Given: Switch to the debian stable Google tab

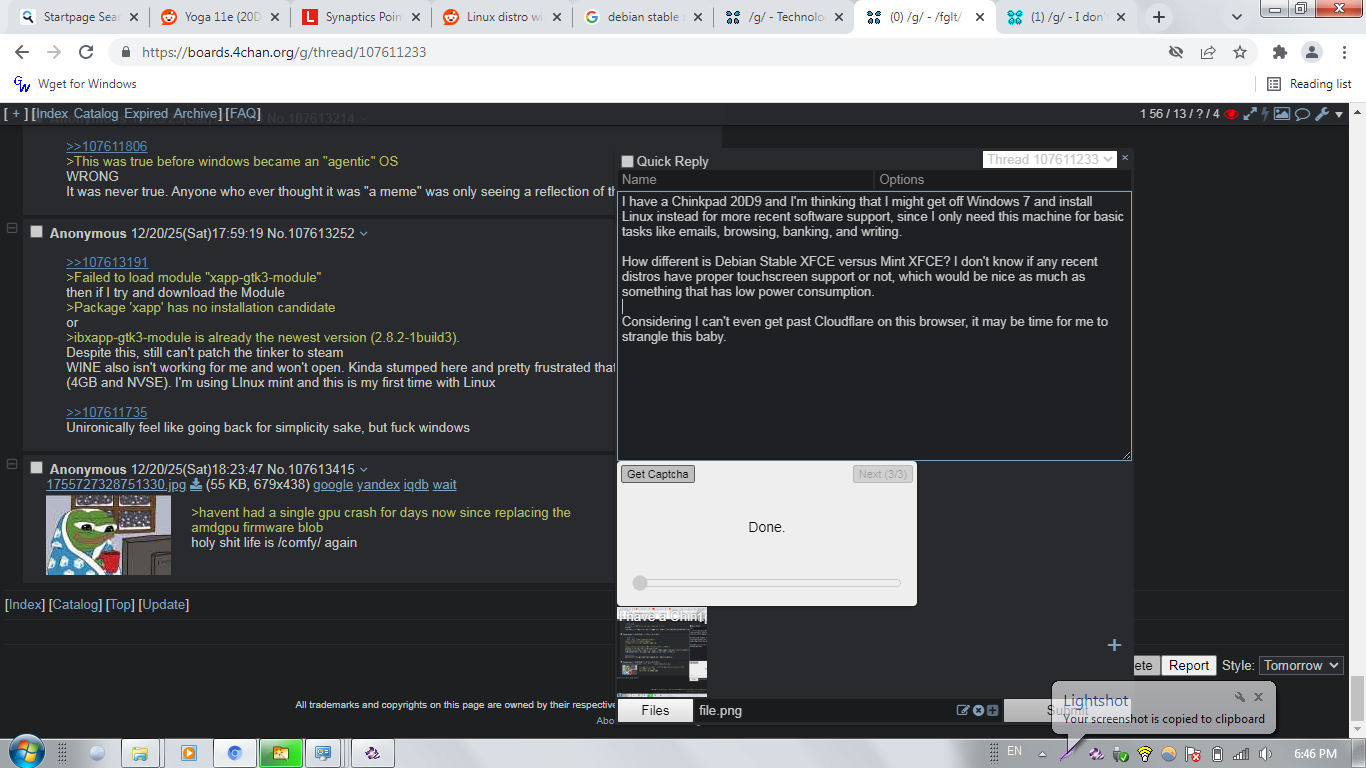Looking at the screenshot, I should click(x=644, y=17).
